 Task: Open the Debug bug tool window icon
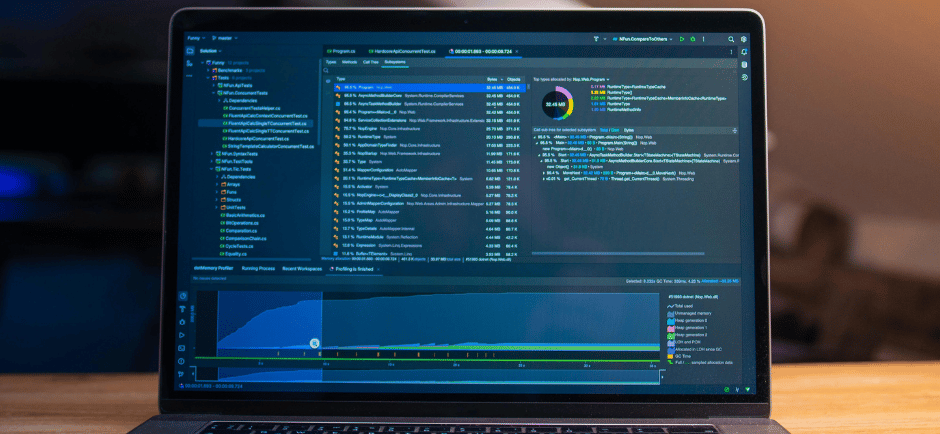182,322
